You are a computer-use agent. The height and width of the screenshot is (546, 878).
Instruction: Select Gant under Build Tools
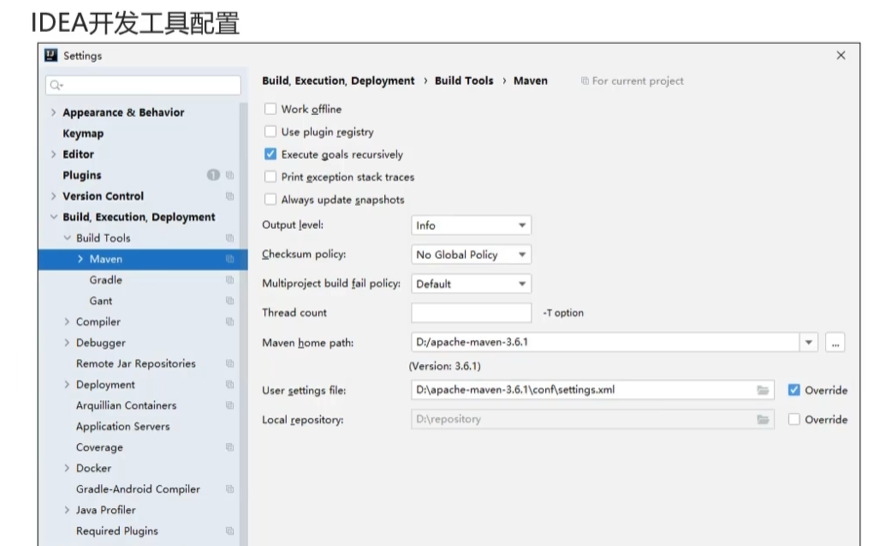point(101,301)
